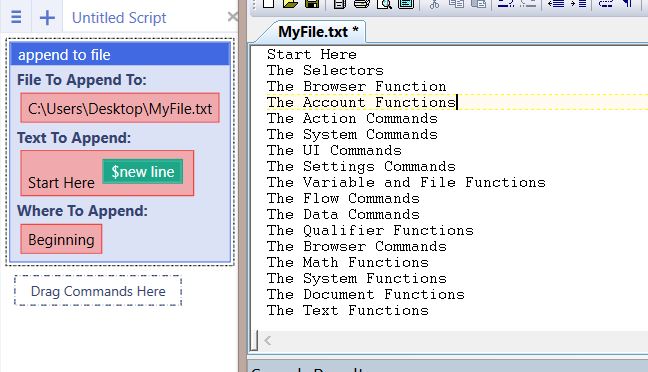Click the line "The Action Commands"
The height and width of the screenshot is (372, 648).
(x=352, y=118)
